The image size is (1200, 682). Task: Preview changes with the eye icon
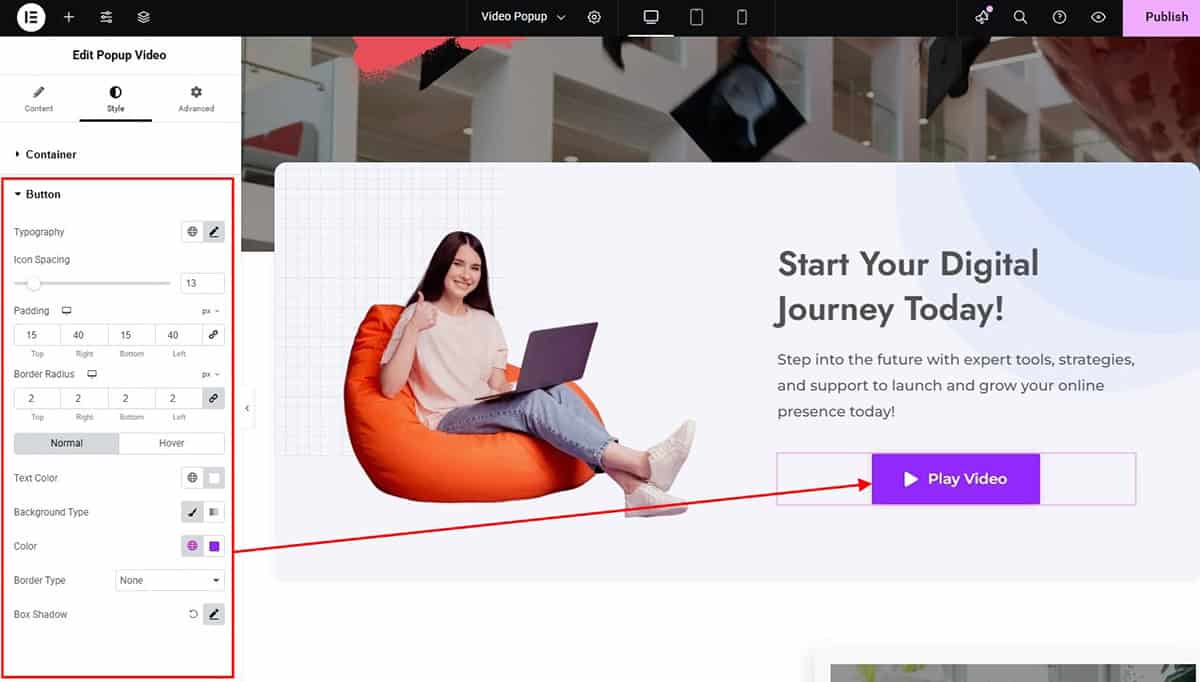[1099, 17]
